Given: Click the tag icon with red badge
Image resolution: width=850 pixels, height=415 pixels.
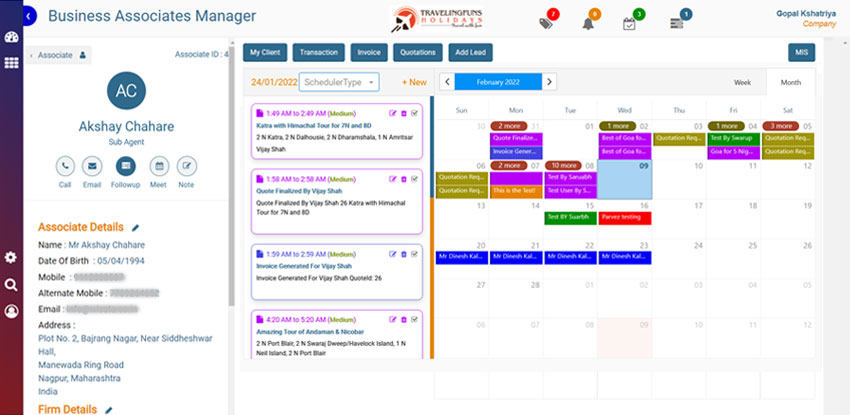Looking at the screenshot, I should point(546,24).
